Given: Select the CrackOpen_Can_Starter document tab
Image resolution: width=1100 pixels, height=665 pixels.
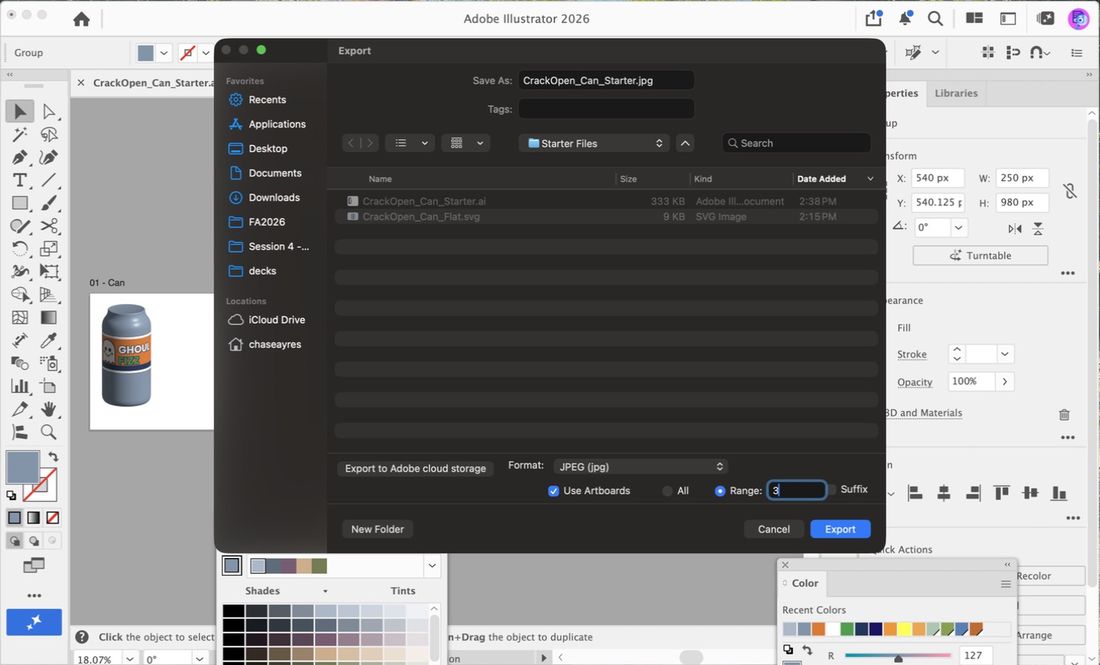Looking at the screenshot, I should pos(153,83).
